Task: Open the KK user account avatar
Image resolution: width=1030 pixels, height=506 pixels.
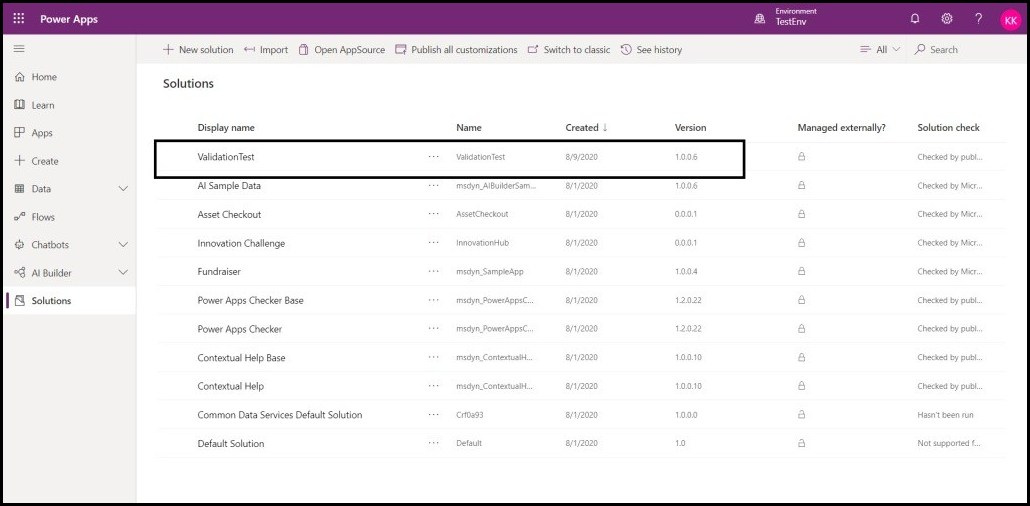Action: [1010, 19]
